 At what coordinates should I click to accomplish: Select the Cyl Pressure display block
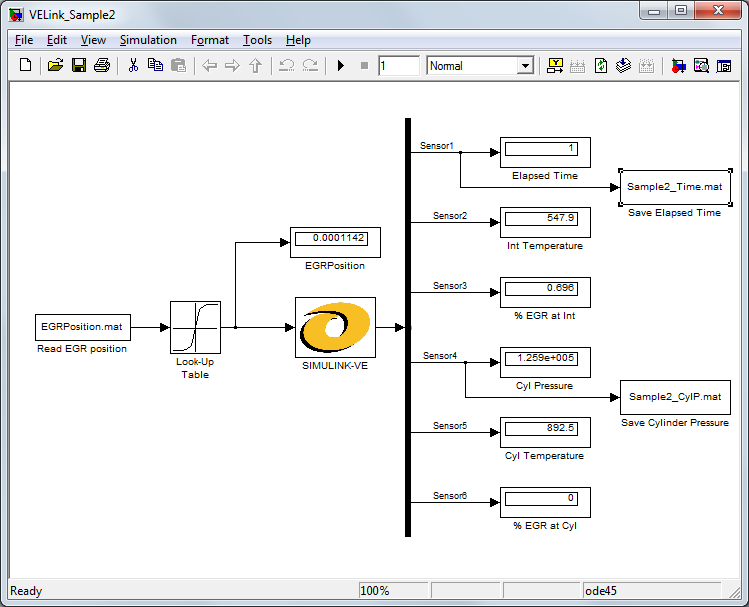click(x=545, y=362)
